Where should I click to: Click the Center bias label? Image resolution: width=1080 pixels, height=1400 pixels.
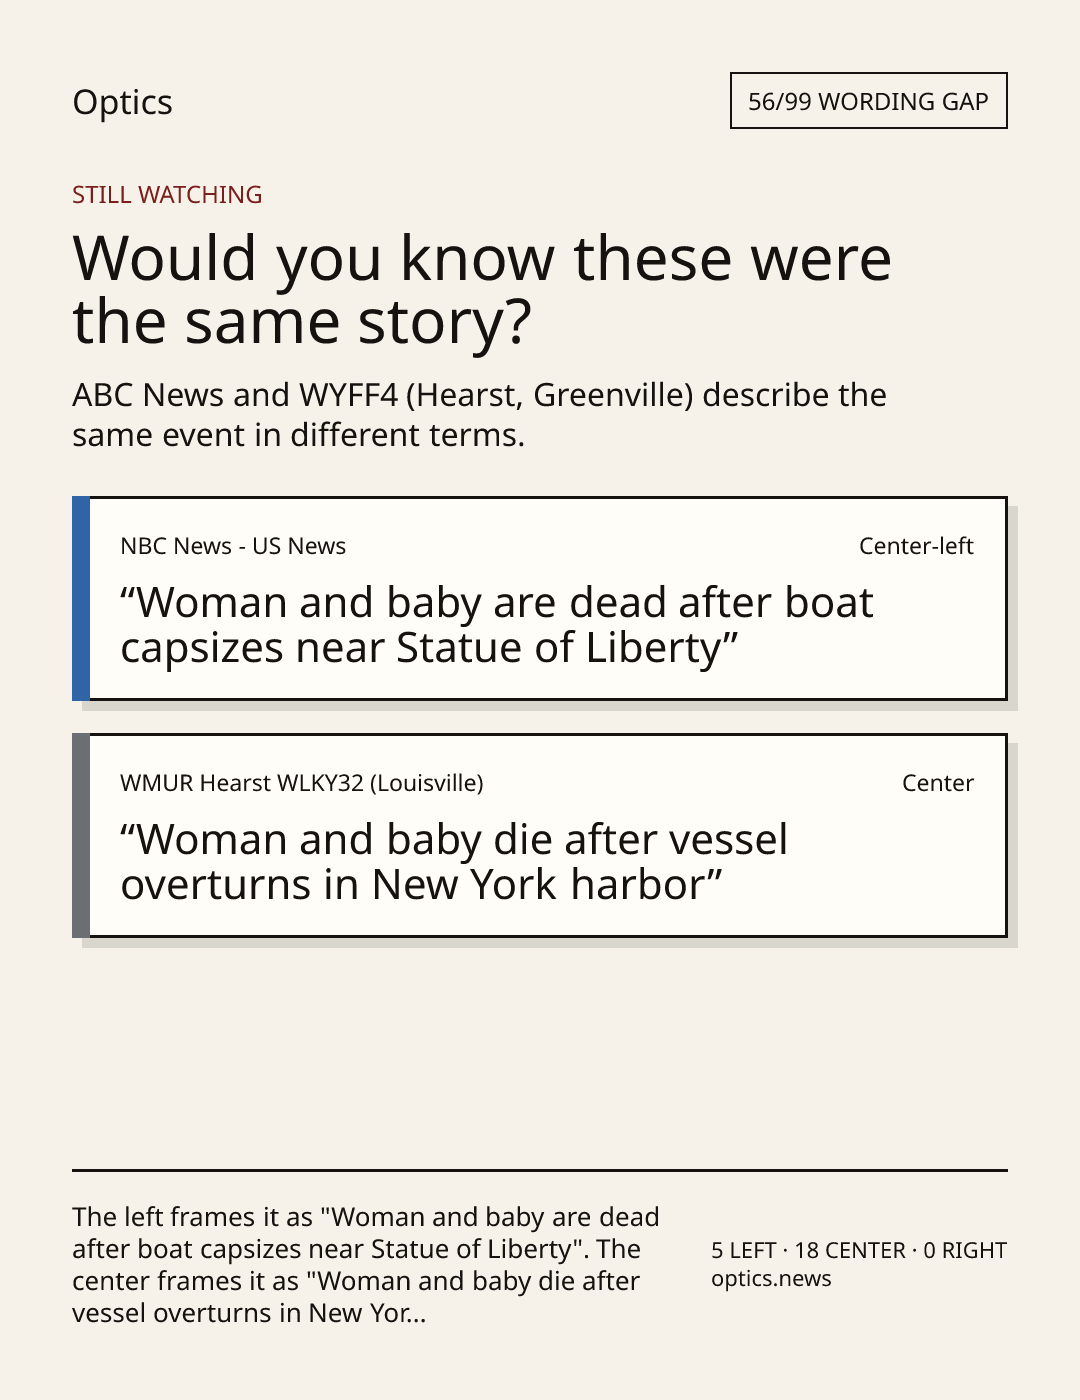pyautogui.click(x=938, y=783)
